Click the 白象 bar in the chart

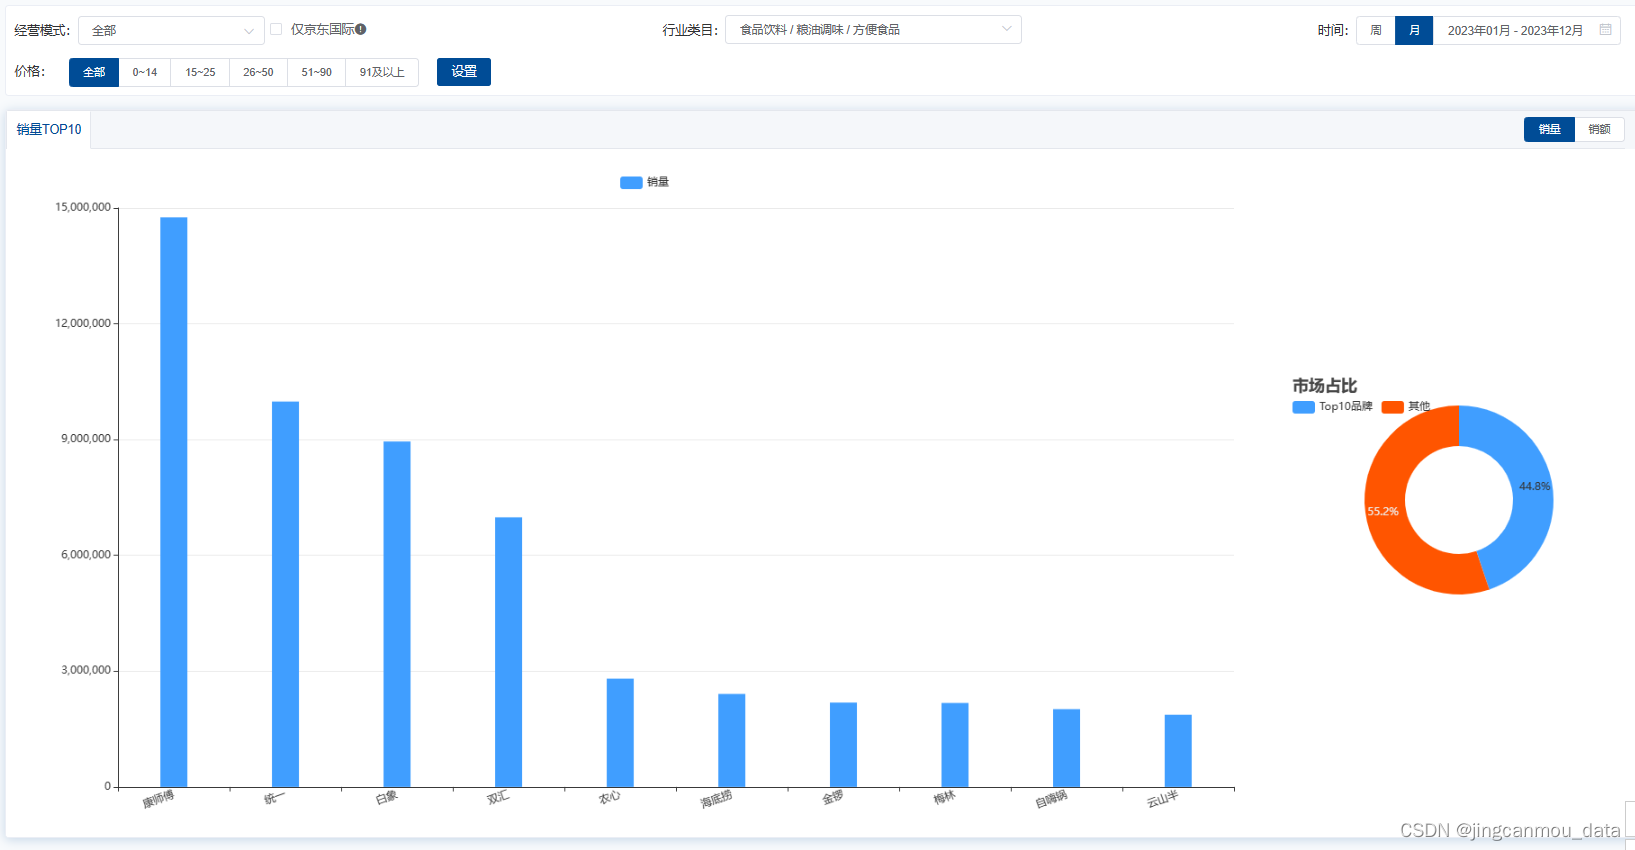tap(397, 614)
